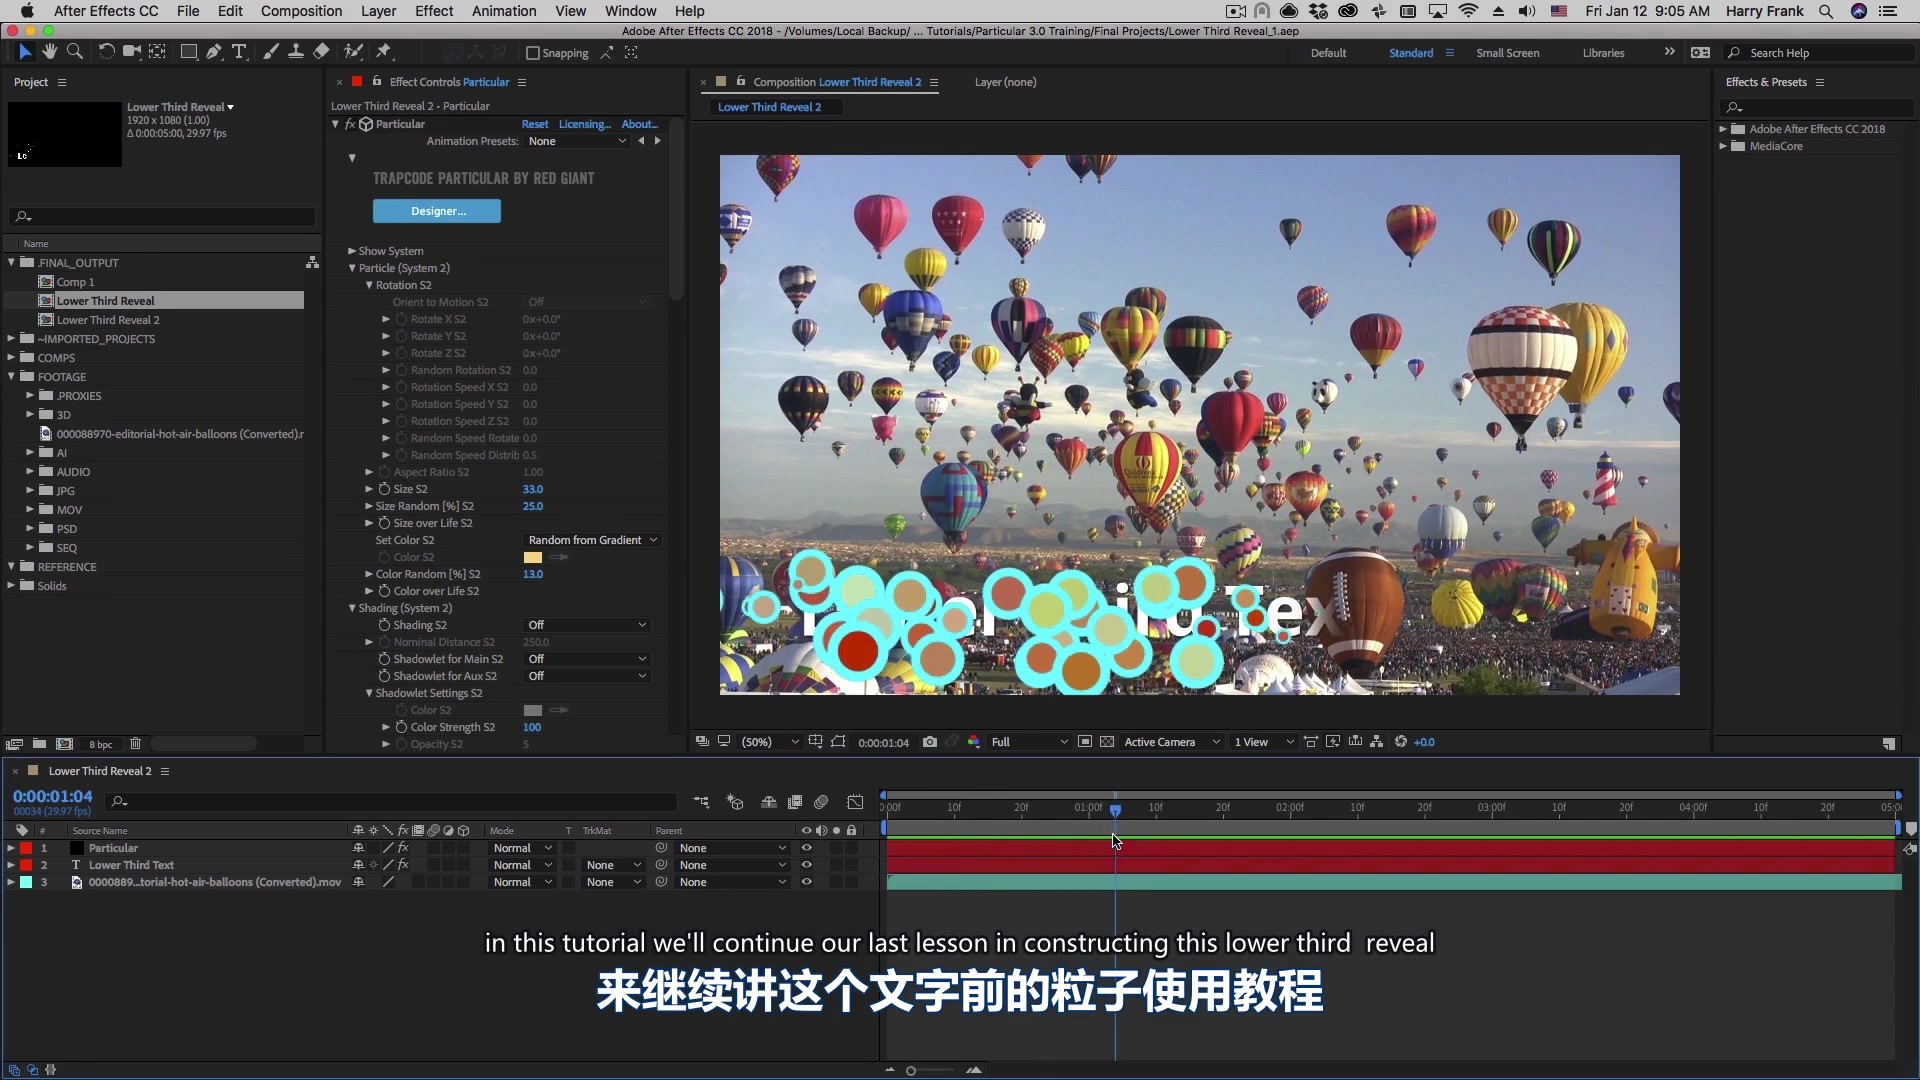Image resolution: width=1920 pixels, height=1080 pixels.
Task: Open the Particular Designer
Action: (437, 211)
